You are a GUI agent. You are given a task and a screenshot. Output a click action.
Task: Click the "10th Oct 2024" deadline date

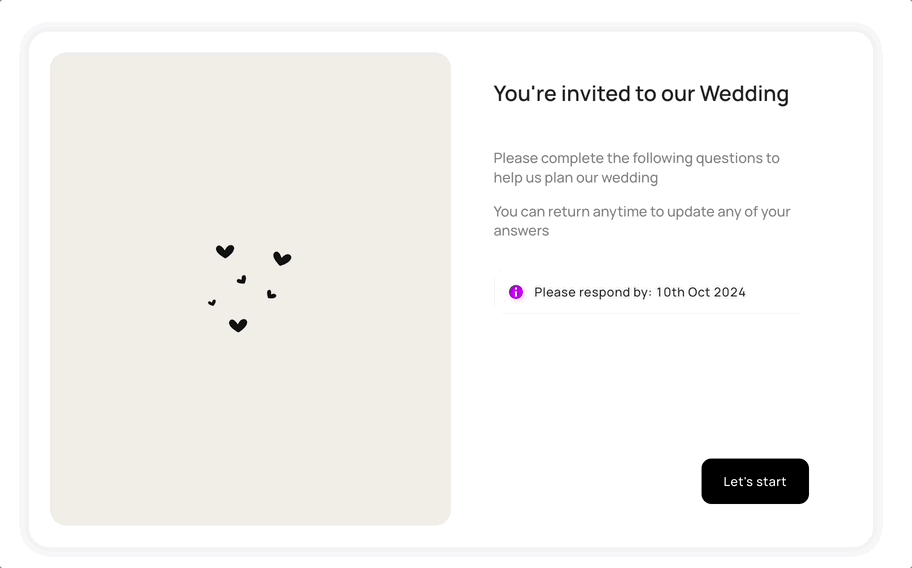[x=700, y=292]
